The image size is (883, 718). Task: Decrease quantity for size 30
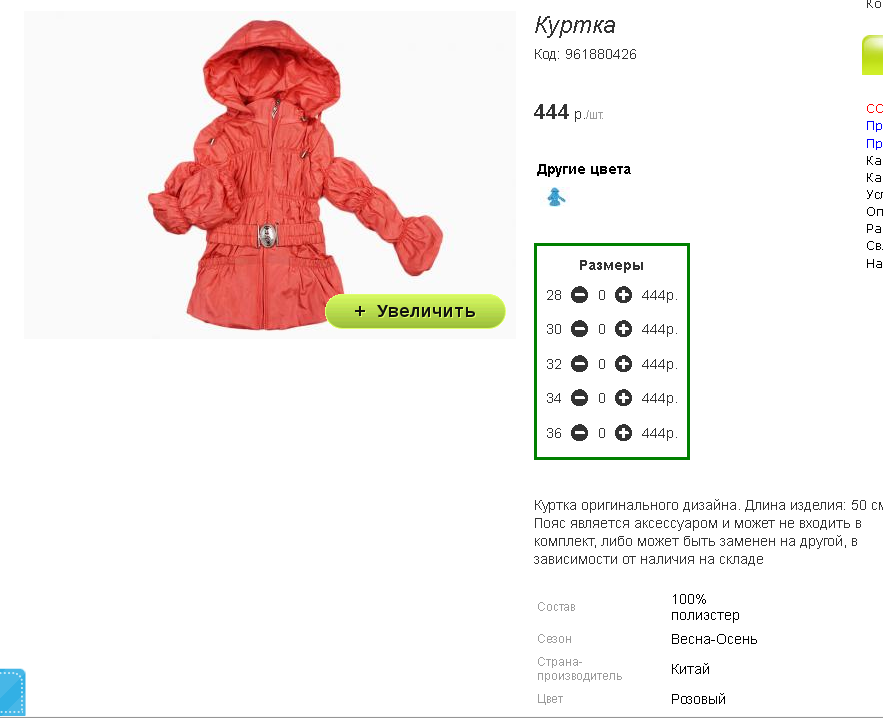pyautogui.click(x=579, y=329)
